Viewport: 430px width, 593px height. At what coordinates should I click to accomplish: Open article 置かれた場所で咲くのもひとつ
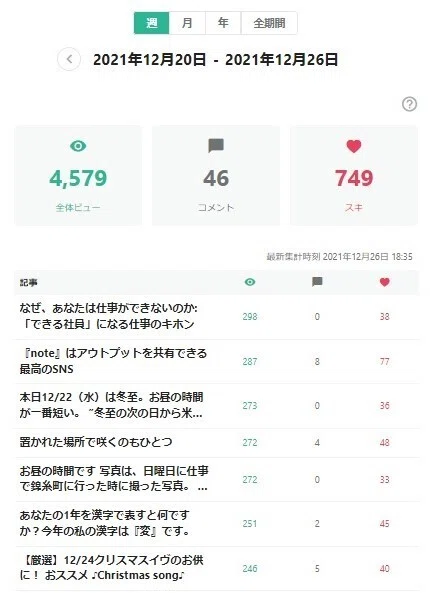(96, 442)
